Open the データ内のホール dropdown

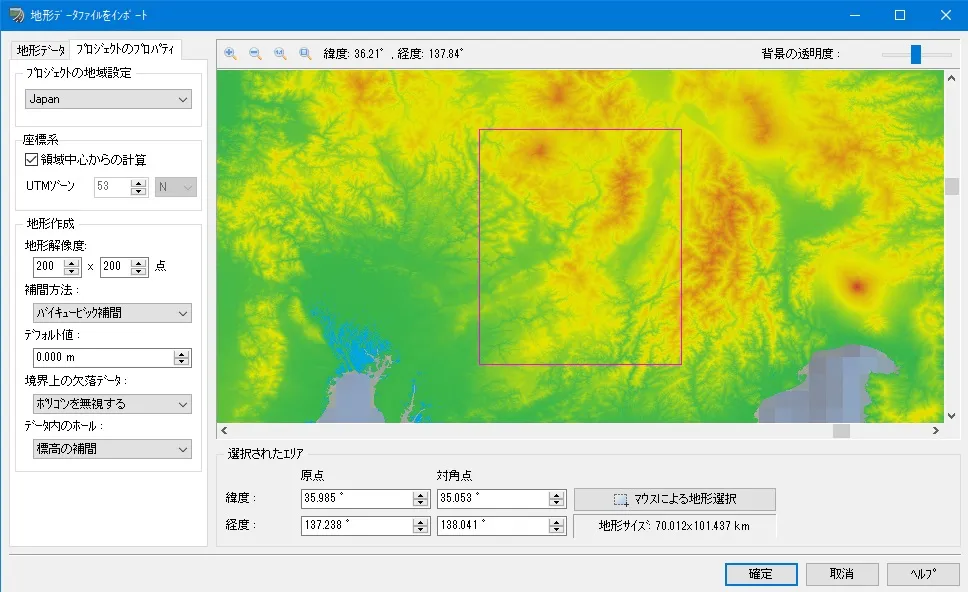click(108, 450)
